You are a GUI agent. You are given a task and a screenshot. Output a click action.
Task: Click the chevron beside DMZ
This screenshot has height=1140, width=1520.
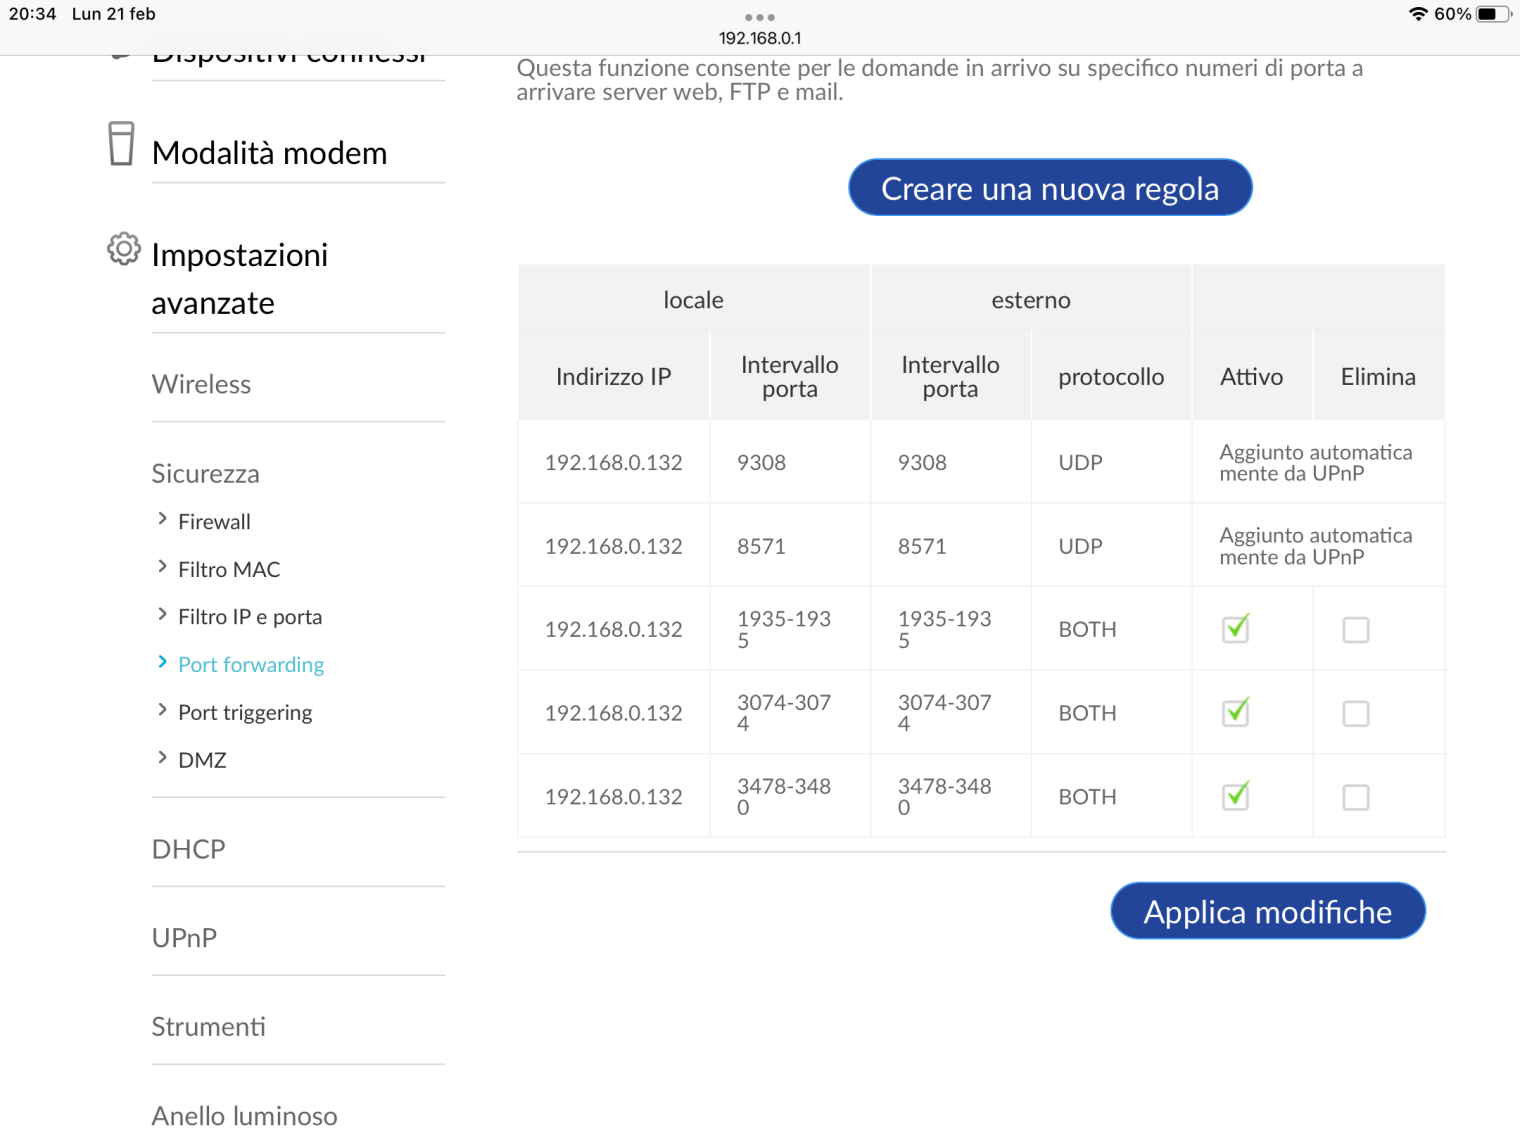pyautogui.click(x=162, y=758)
